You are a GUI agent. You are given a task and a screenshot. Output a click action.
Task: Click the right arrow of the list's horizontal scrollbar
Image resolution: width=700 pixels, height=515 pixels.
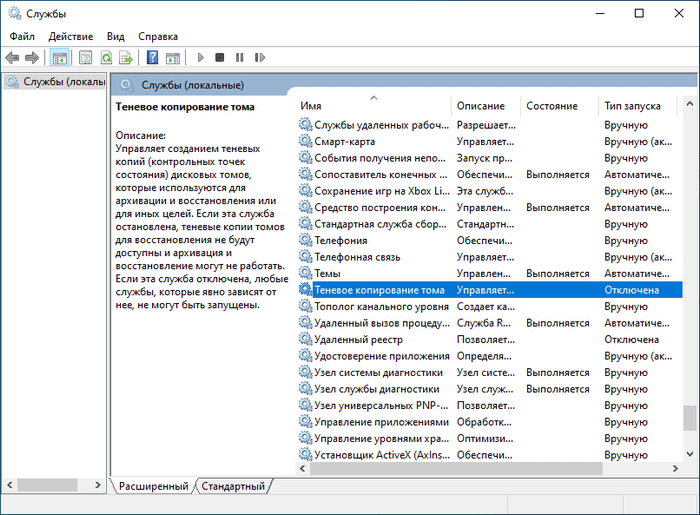tap(675, 469)
